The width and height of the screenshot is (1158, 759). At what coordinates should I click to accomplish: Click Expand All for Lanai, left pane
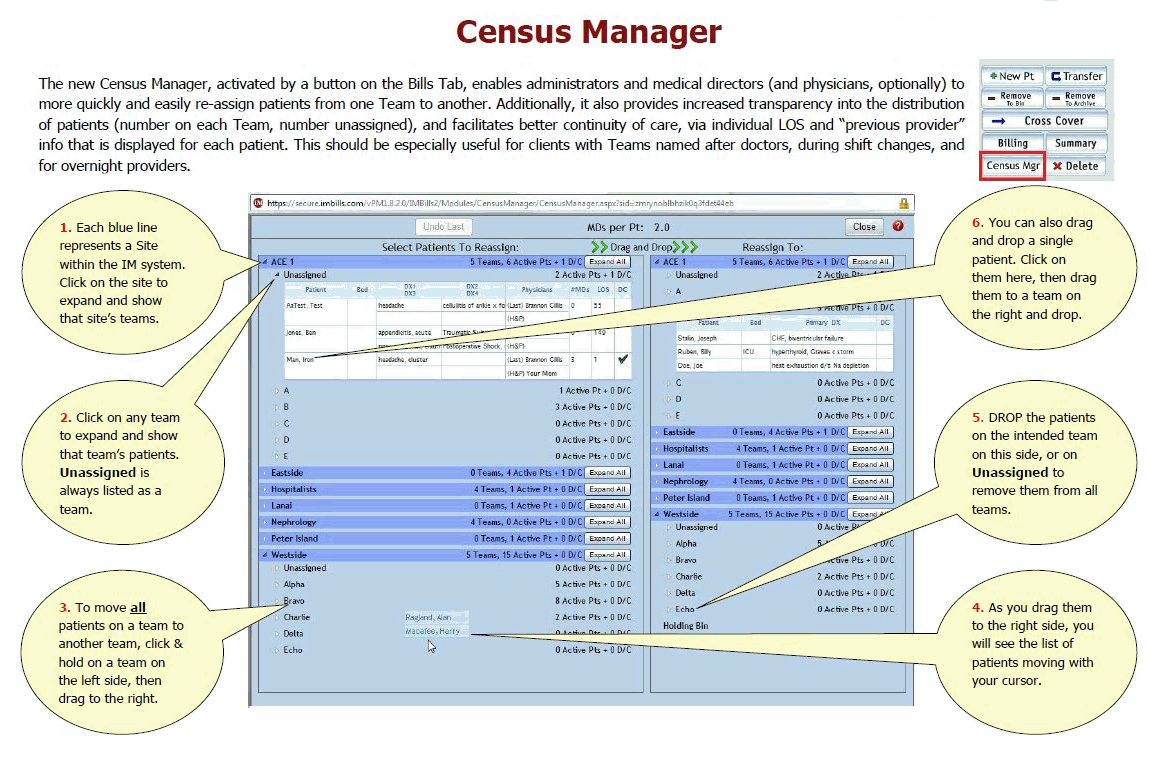607,506
